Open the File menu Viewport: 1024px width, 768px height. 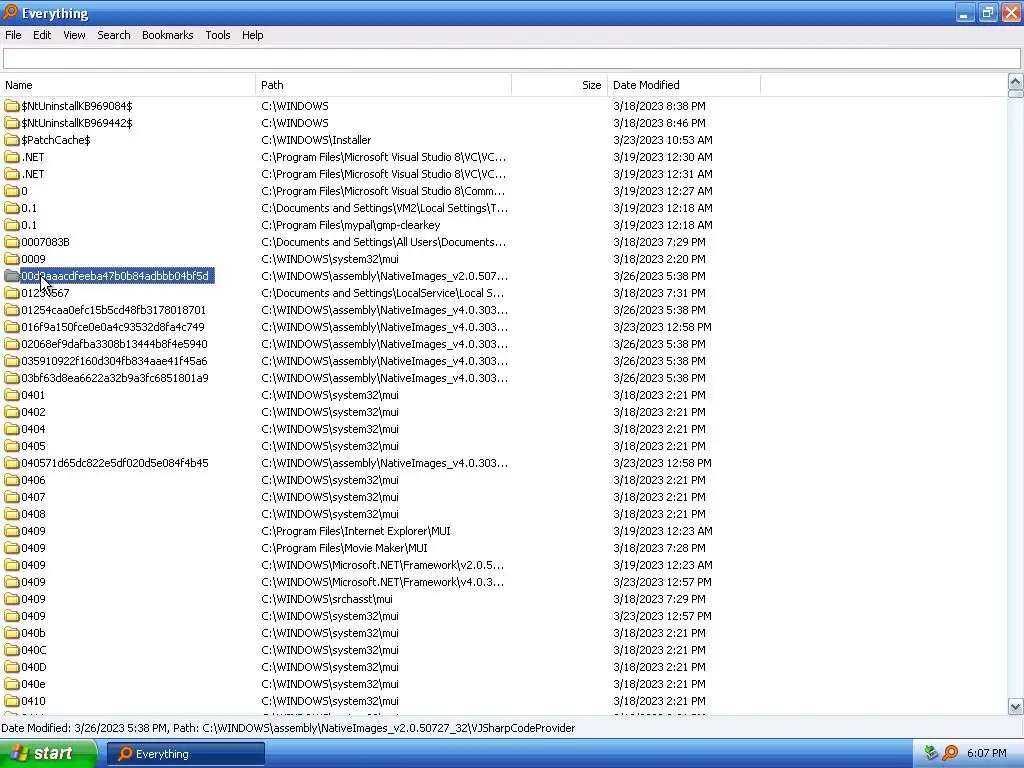tap(13, 35)
